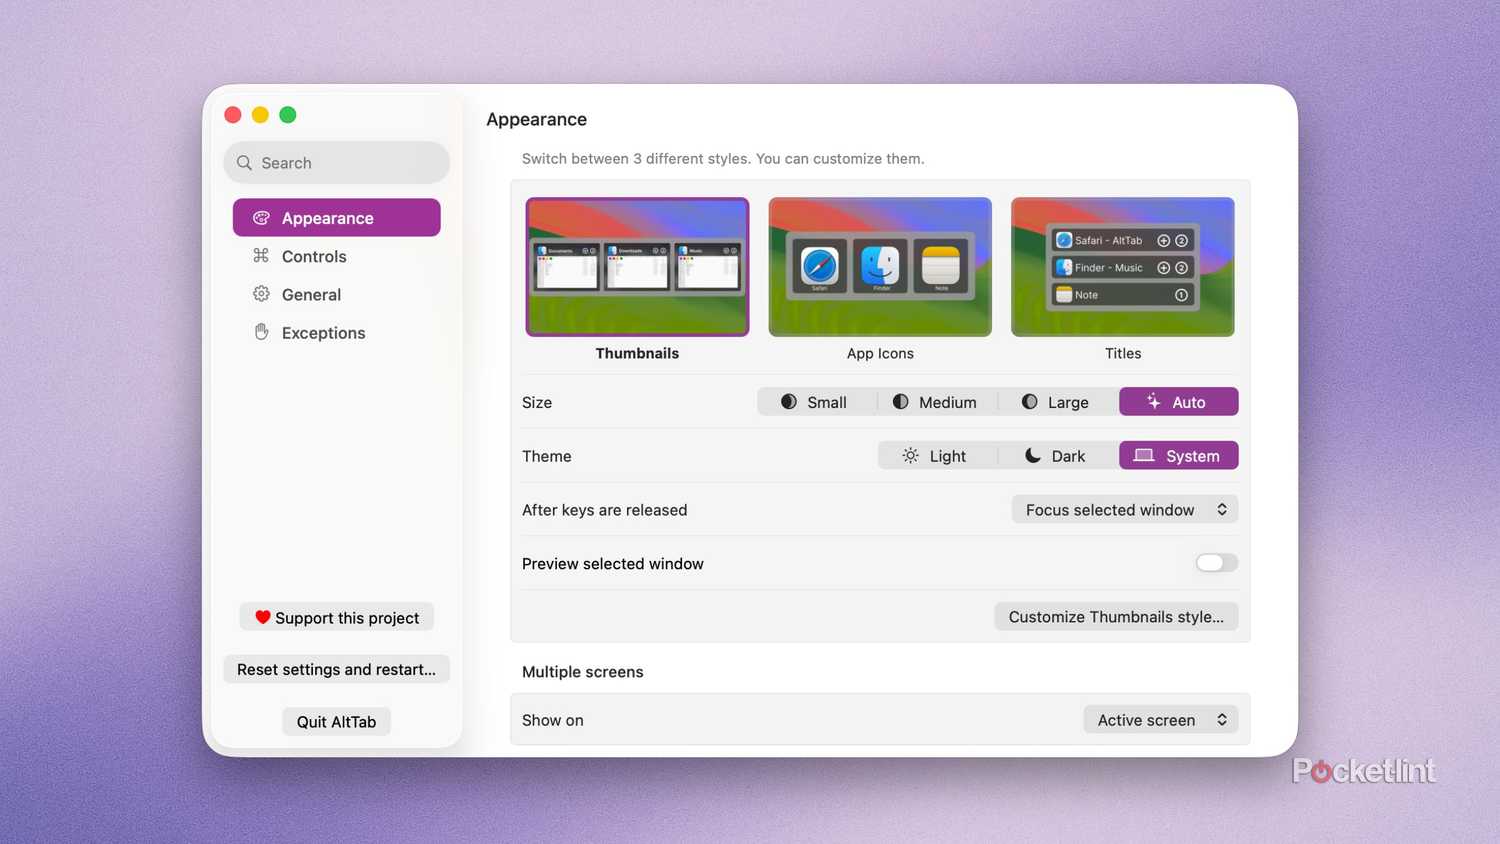Click the Search input field
The height and width of the screenshot is (844, 1500).
tap(337, 163)
